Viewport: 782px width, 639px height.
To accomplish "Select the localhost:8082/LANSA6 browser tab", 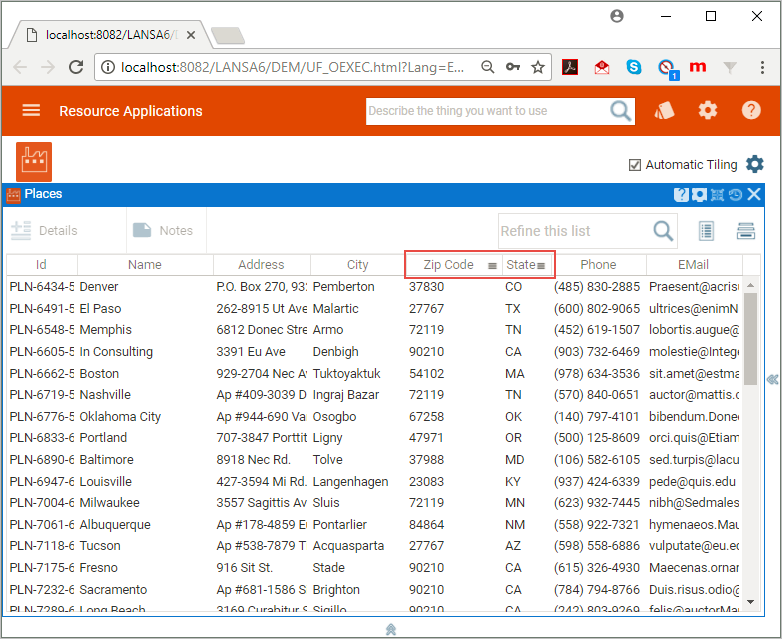I will click(109, 35).
